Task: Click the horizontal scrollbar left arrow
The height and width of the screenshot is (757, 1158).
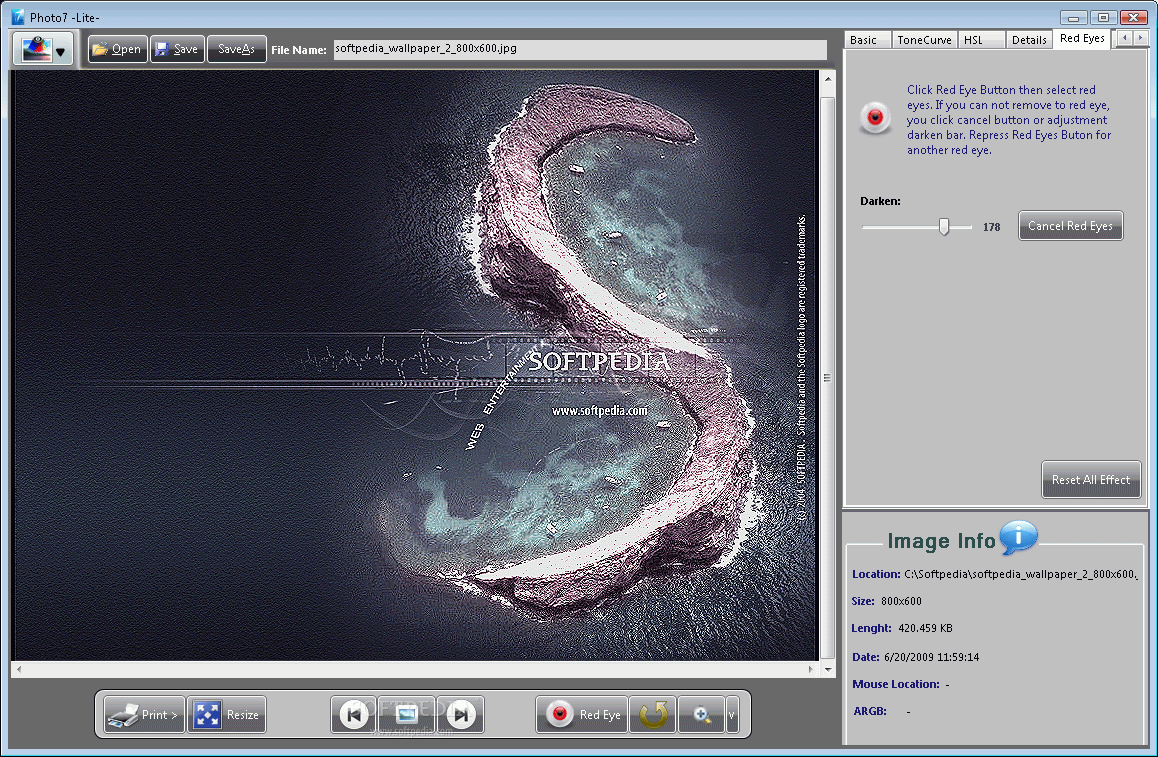Action: [x=18, y=669]
